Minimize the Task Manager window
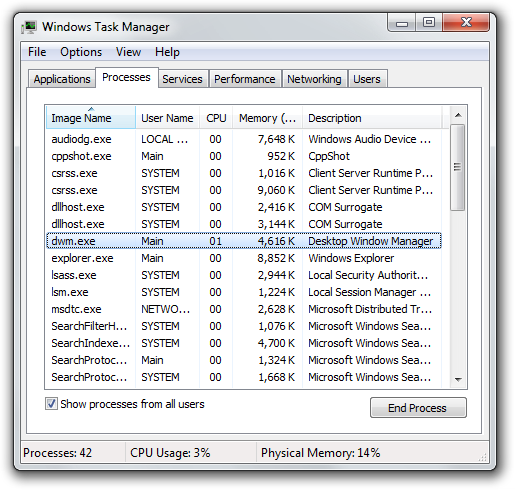Image resolution: width=516 pixels, height=490 pixels. (x=402, y=23)
